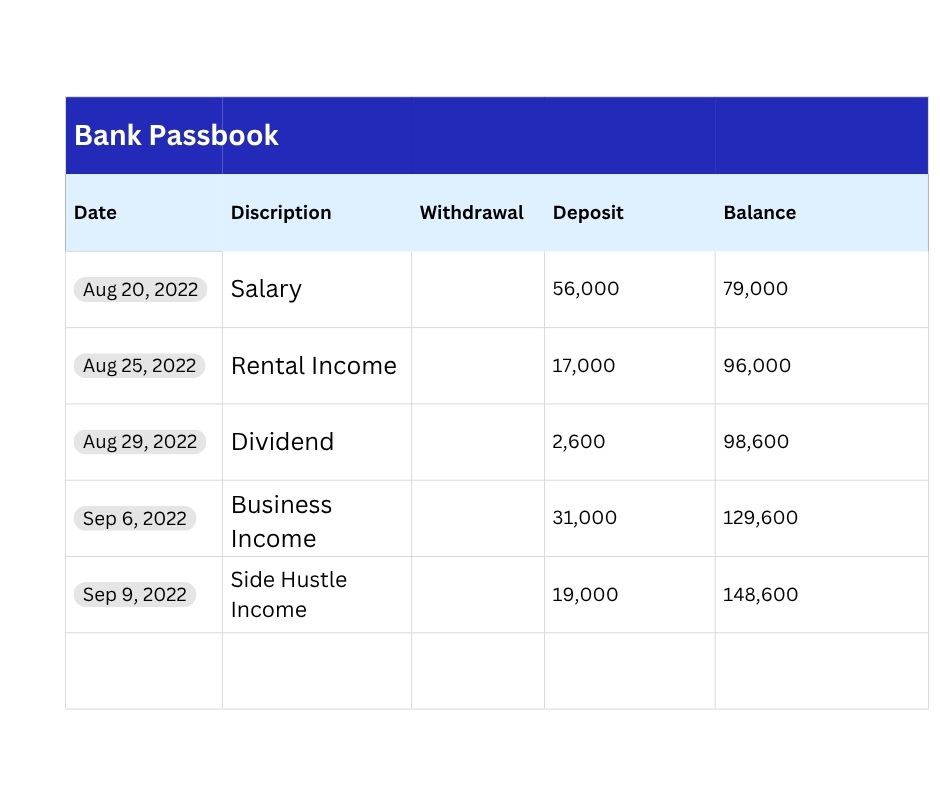Click the 2,600 deposit value
This screenshot has width=940, height=788.
coord(579,442)
